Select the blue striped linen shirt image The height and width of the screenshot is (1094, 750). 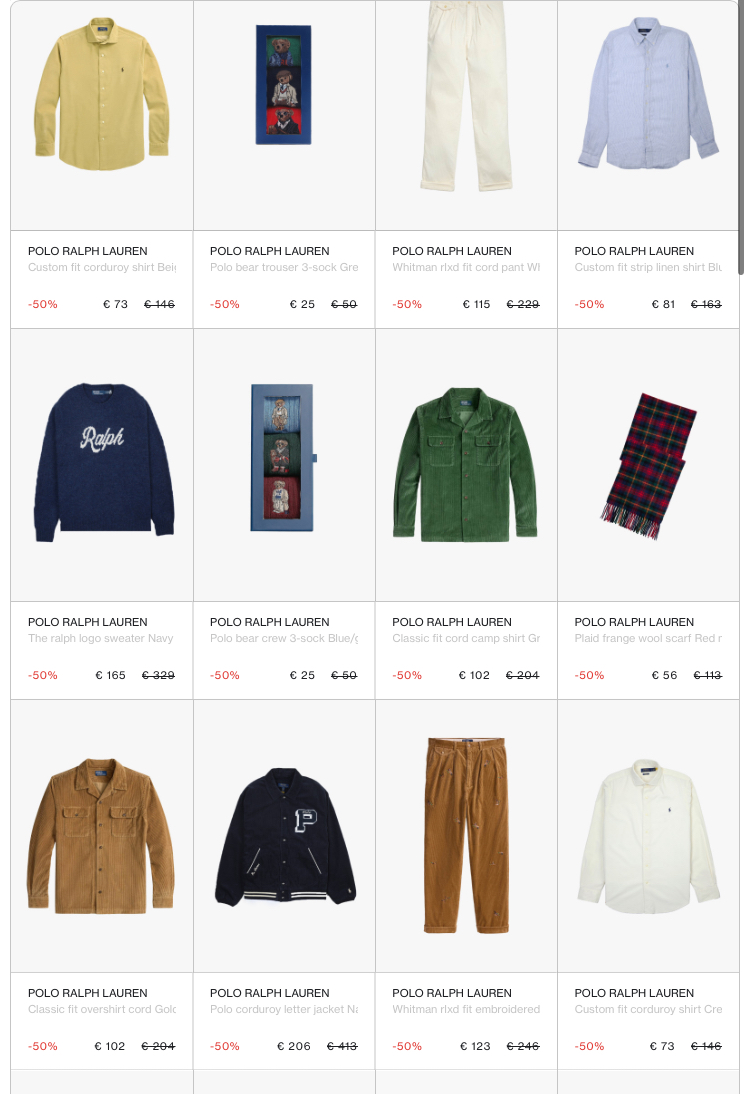click(648, 93)
